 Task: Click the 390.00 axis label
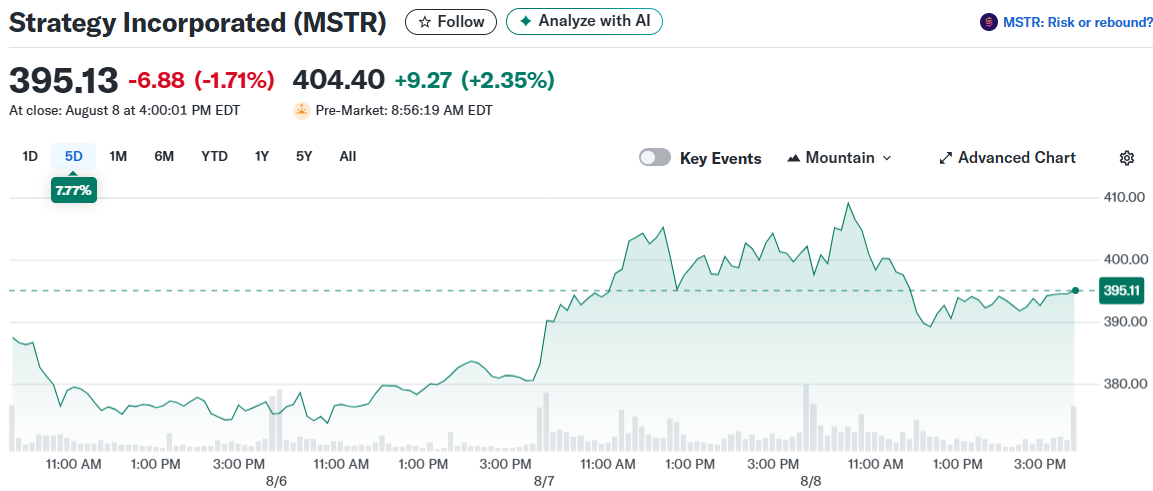[1123, 322]
